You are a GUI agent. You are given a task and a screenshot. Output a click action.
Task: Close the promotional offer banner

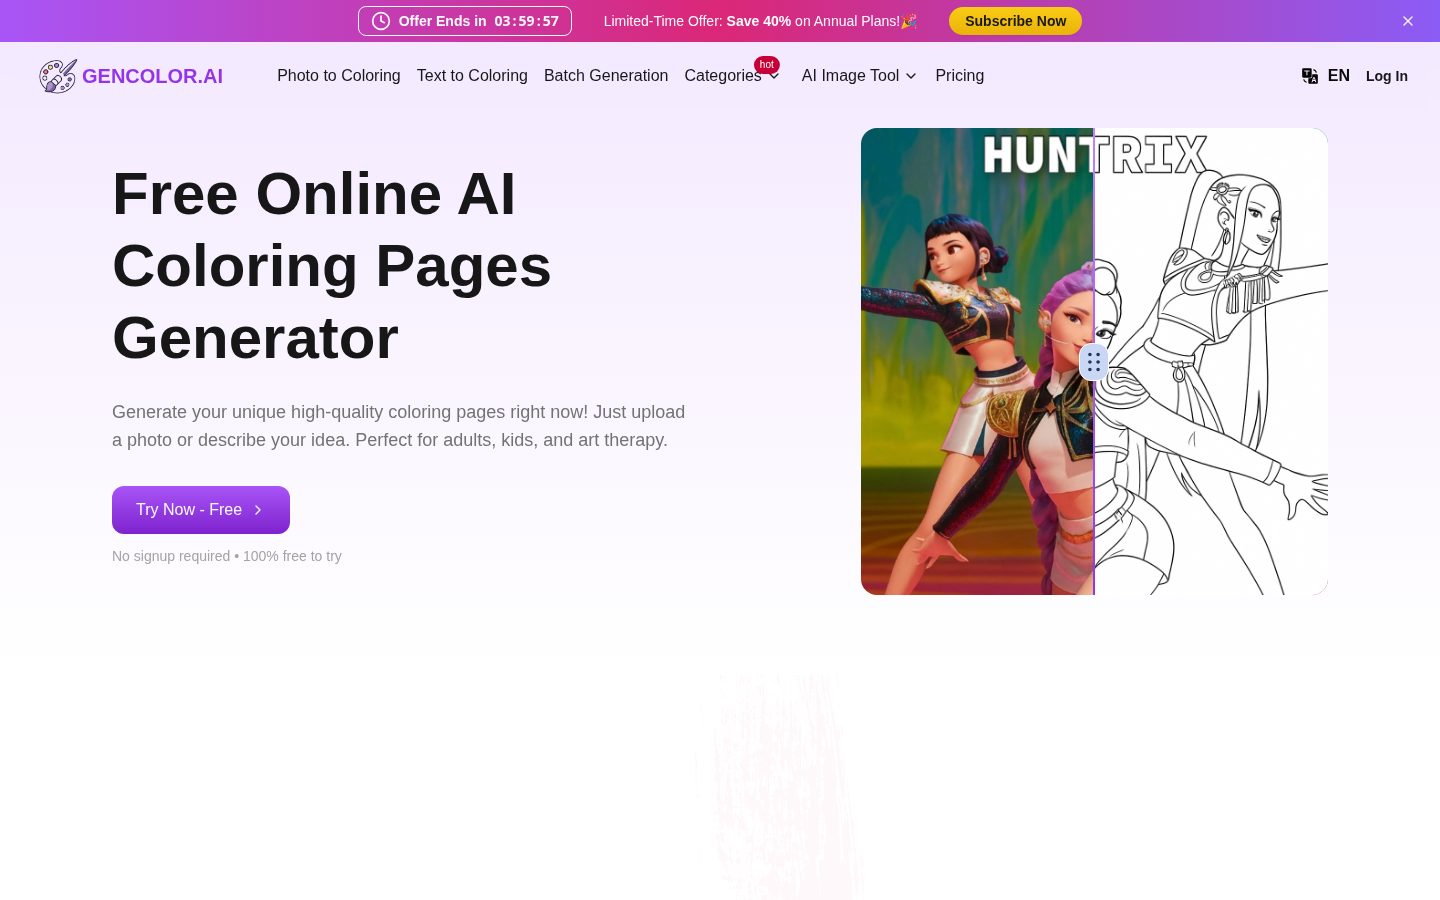click(x=1408, y=21)
